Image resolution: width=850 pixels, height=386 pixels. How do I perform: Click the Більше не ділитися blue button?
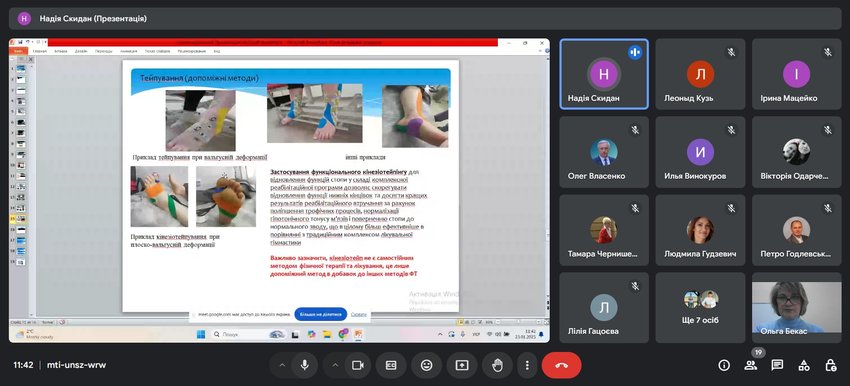tap(321, 314)
